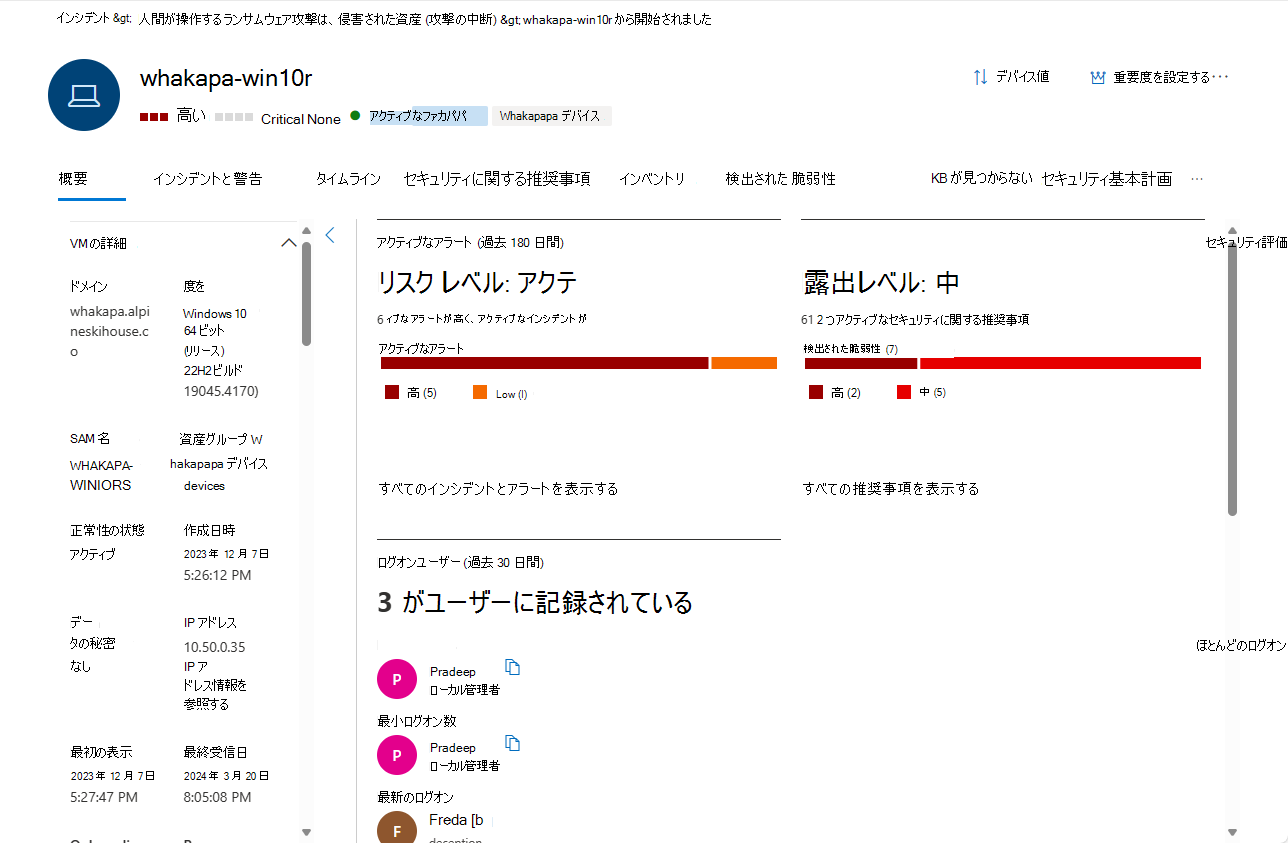Click the Device value sort arrows icon

[x=980, y=77]
